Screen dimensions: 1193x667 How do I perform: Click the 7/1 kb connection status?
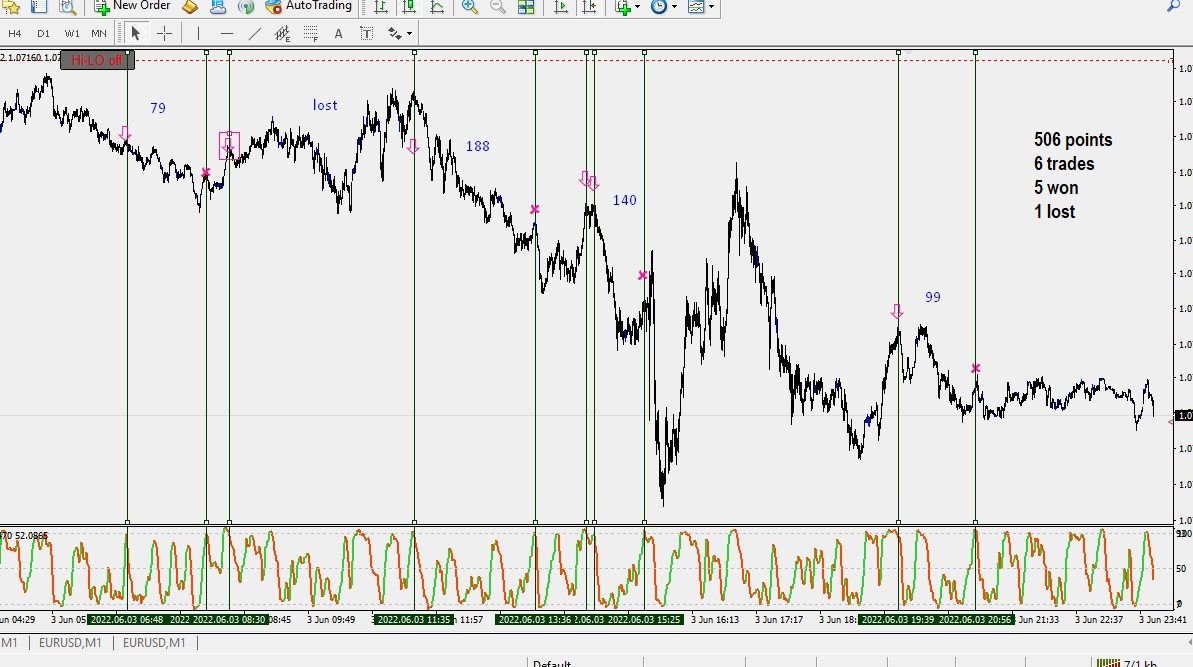(1126, 663)
